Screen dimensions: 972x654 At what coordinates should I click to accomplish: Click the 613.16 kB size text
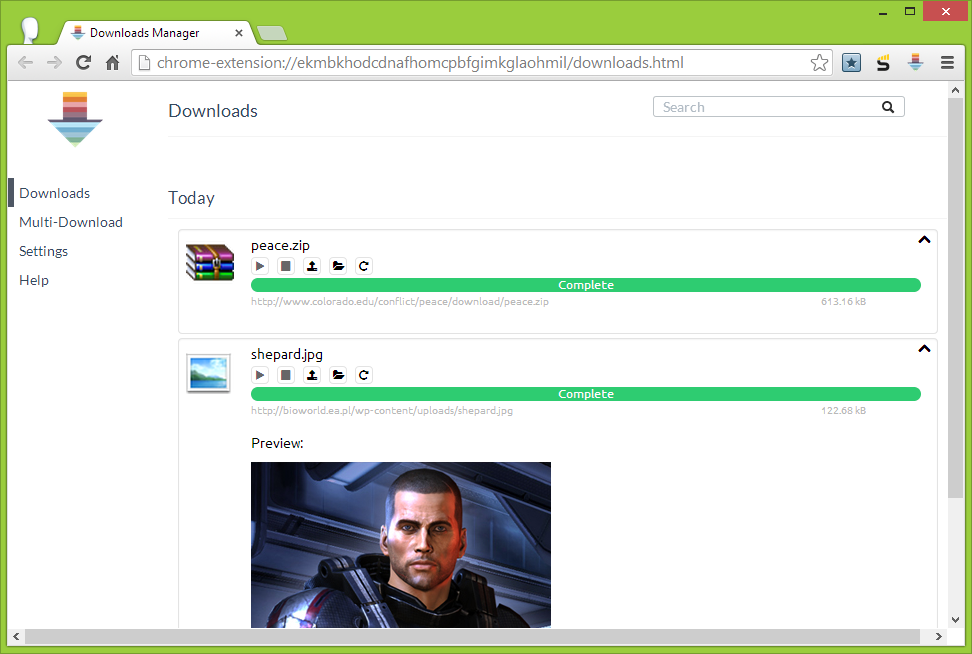point(844,302)
